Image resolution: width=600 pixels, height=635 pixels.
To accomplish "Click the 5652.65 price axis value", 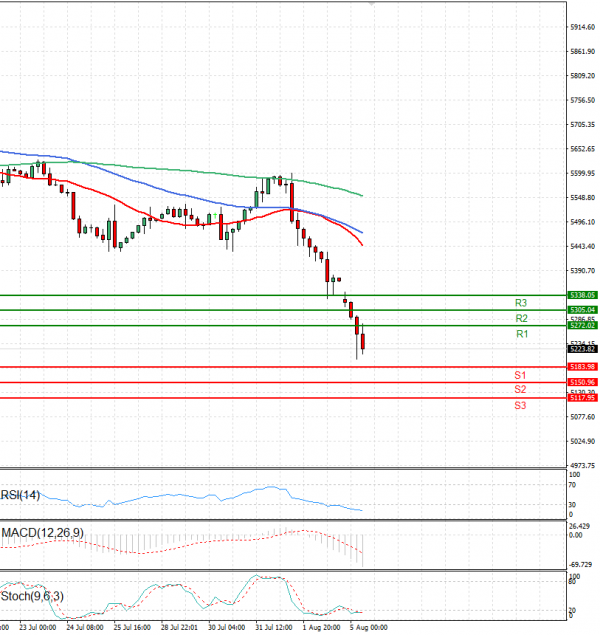I will (582, 149).
